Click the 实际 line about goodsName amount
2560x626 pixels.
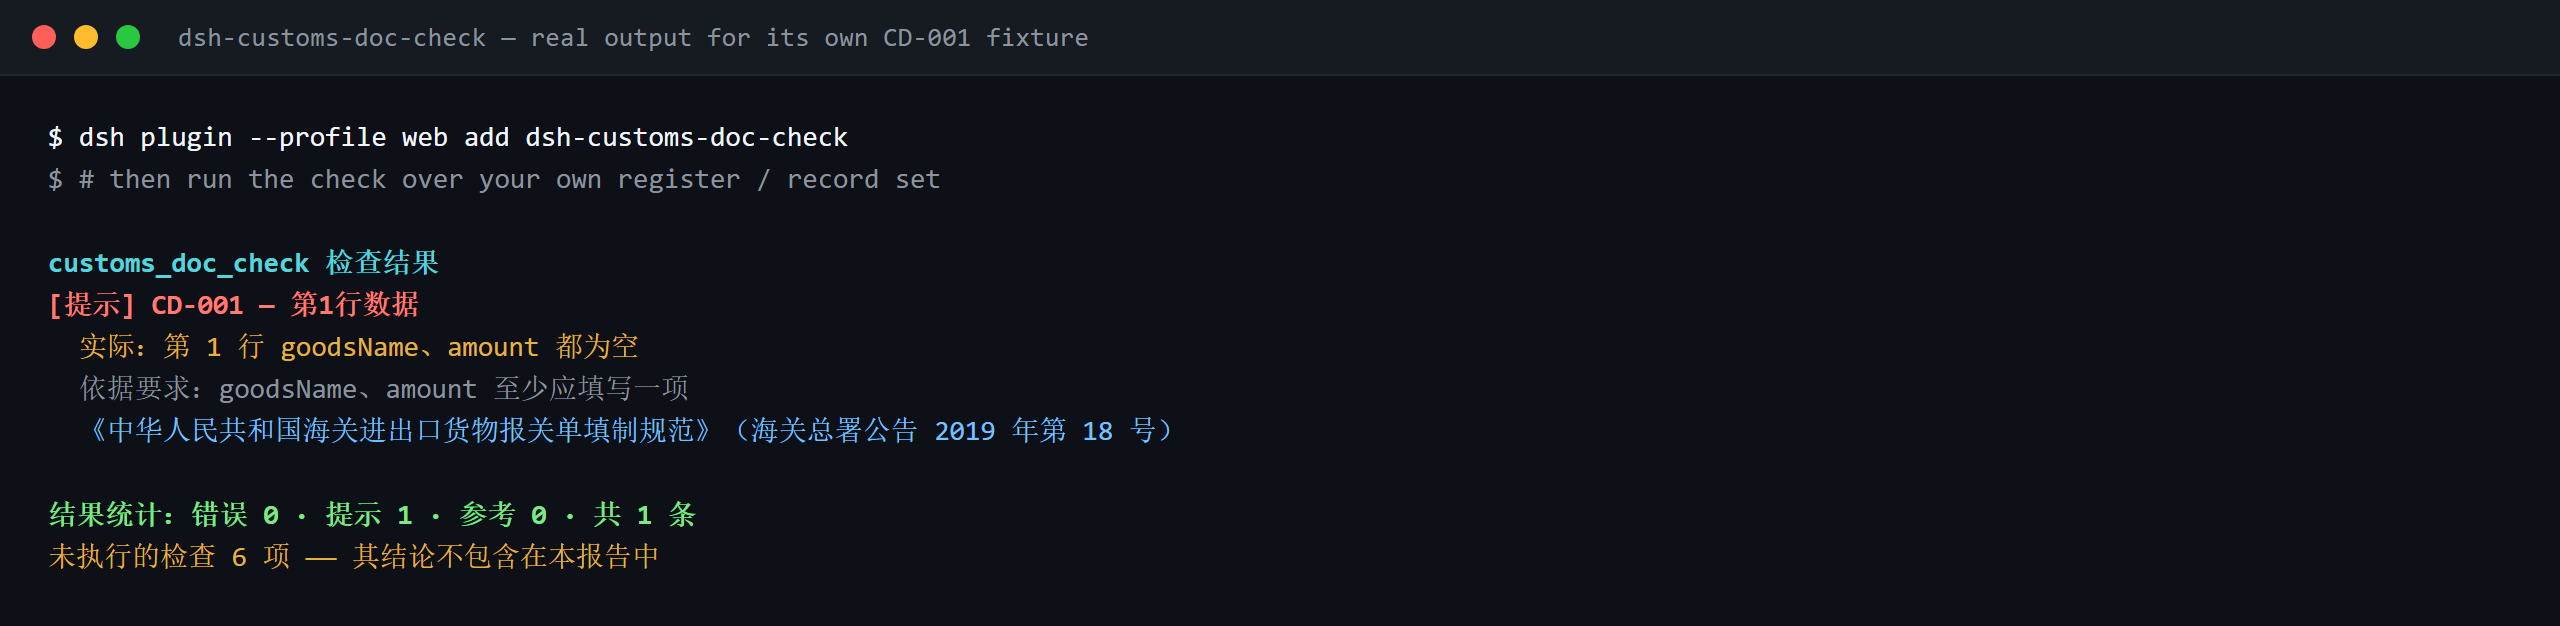[359, 347]
